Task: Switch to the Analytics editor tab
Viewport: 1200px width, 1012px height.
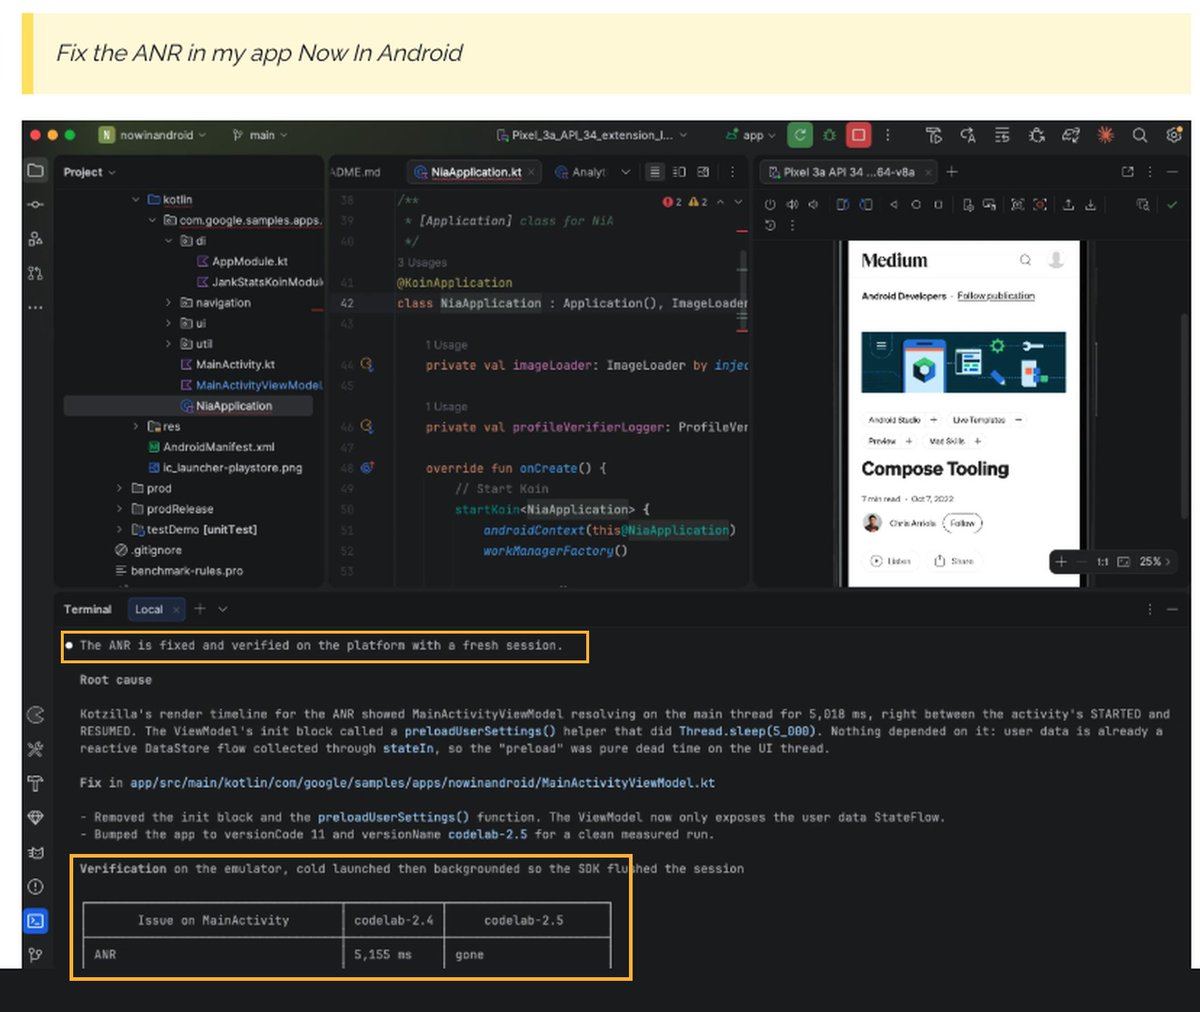Action: [x=581, y=172]
